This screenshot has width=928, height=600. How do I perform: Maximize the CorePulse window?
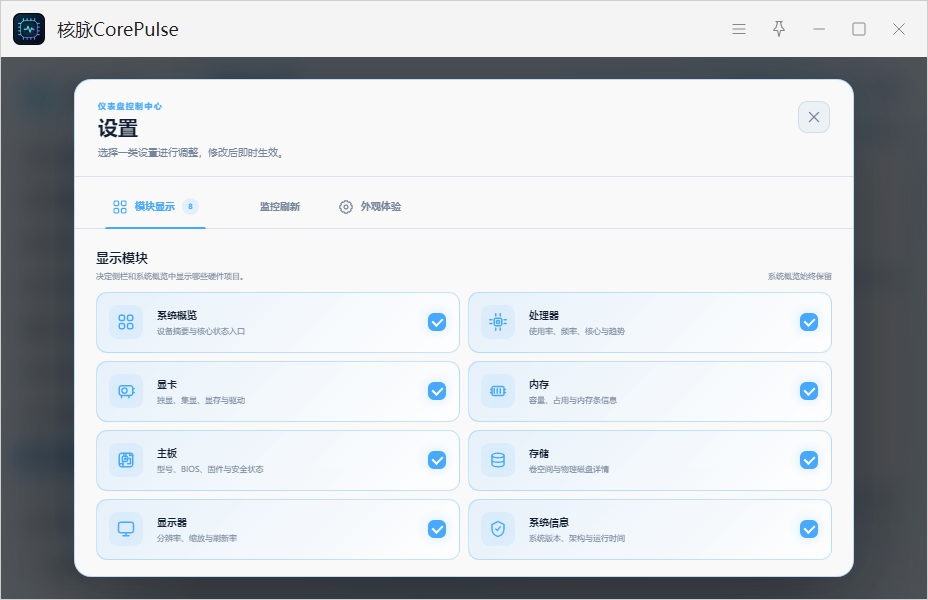click(859, 29)
